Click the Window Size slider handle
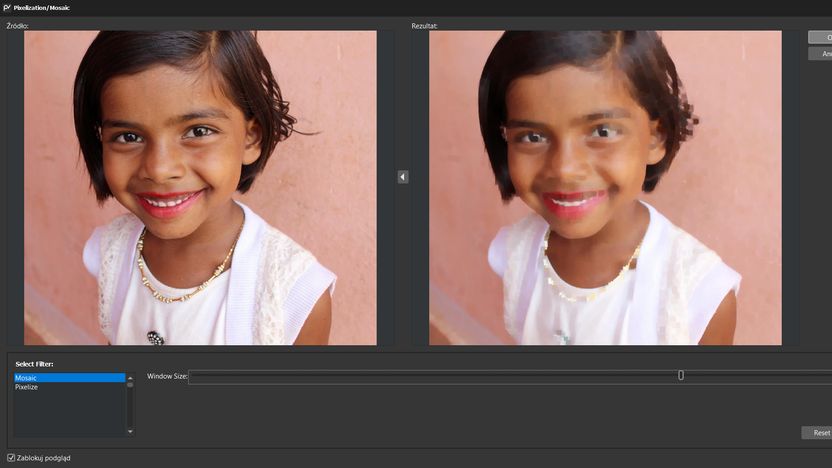 tap(681, 376)
